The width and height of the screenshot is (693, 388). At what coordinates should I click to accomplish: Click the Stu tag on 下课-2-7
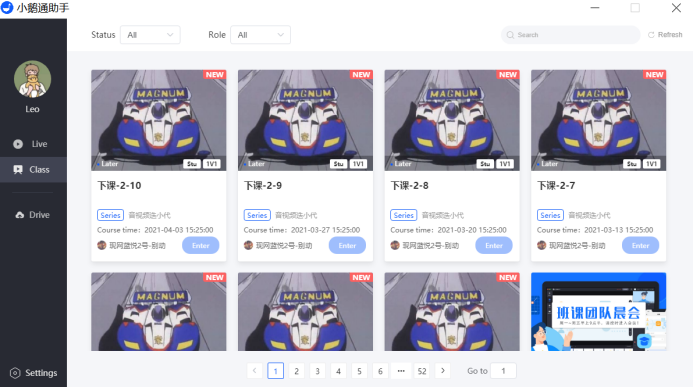632,164
